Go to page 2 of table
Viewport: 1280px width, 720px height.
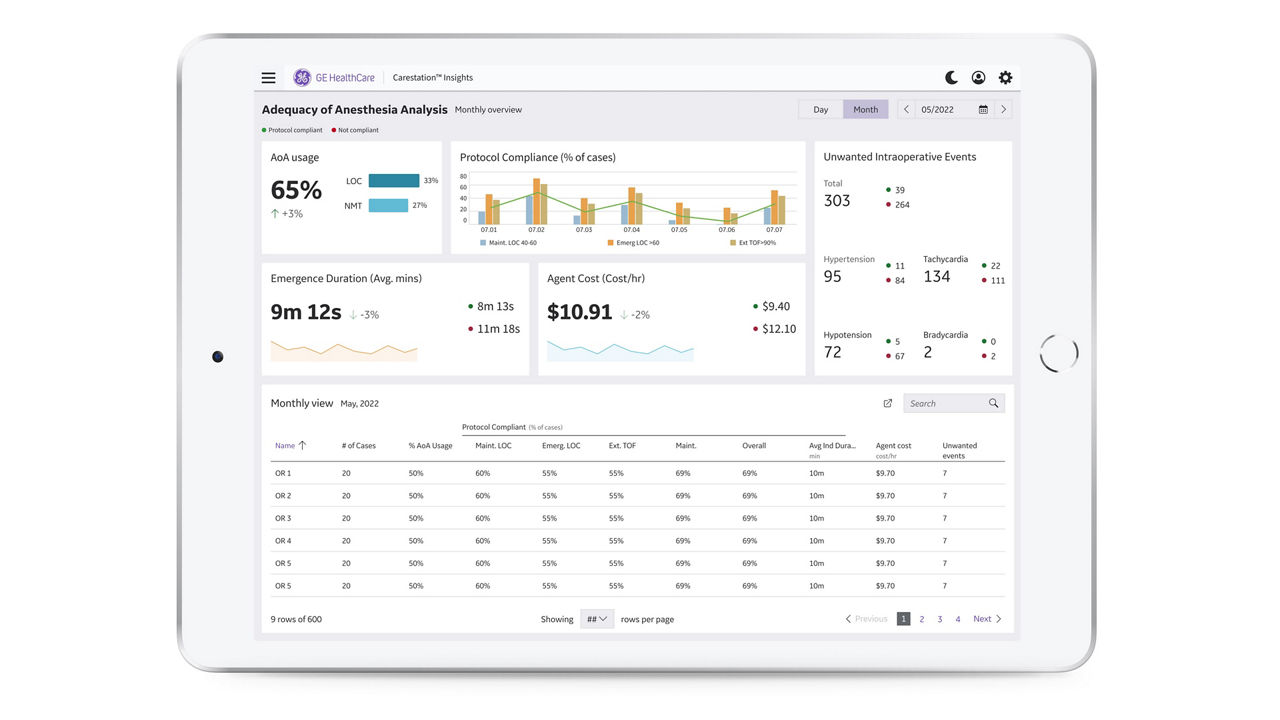click(921, 619)
